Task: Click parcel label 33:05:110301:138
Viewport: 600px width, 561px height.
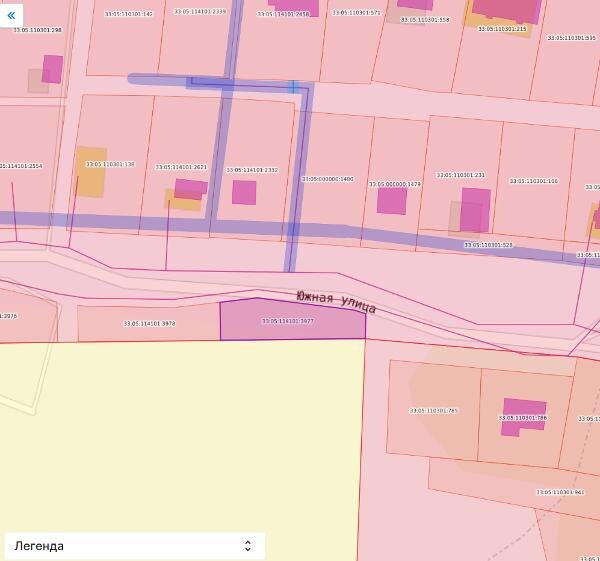Action: click(x=110, y=164)
